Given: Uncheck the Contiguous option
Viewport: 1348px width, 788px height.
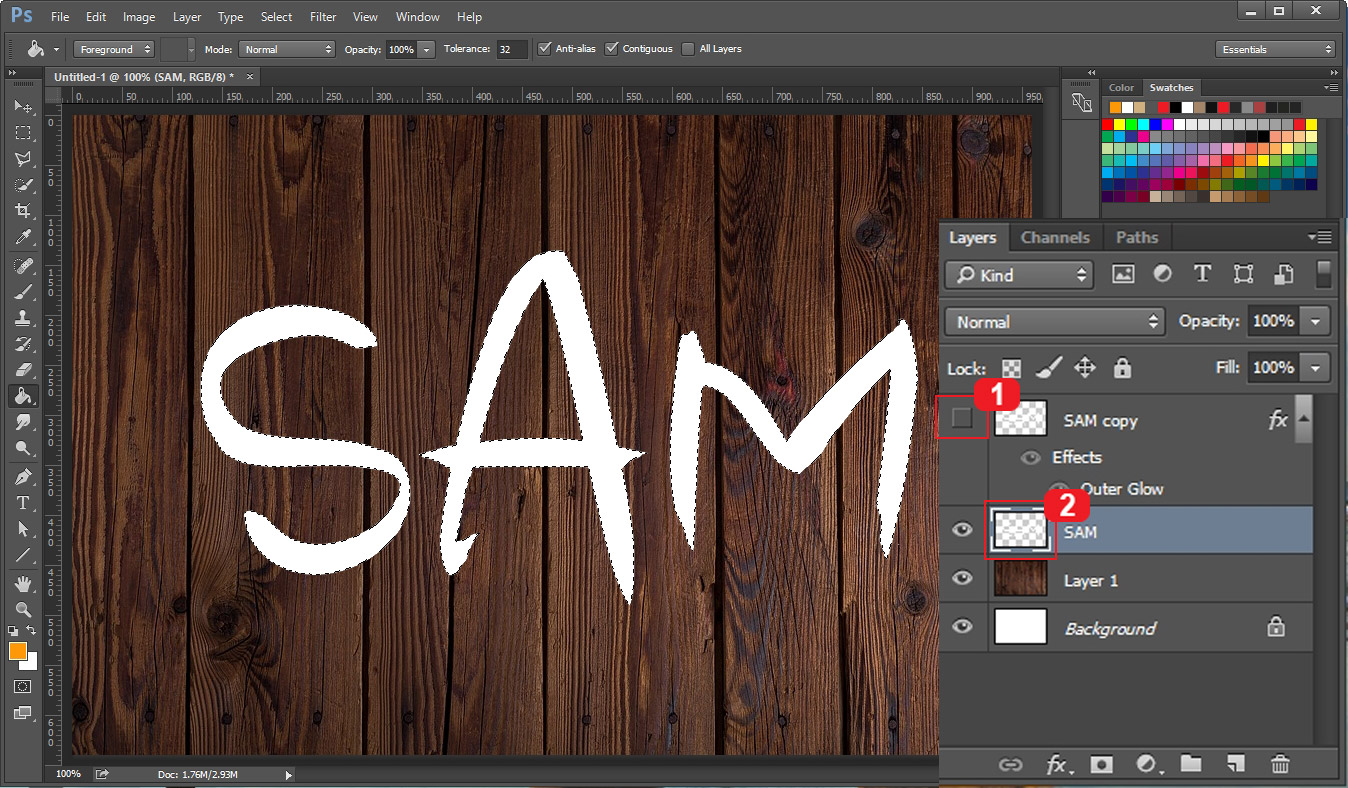Looking at the screenshot, I should [x=612, y=48].
